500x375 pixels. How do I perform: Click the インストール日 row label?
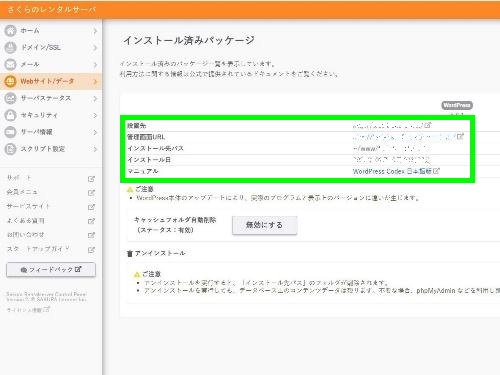[149, 160]
